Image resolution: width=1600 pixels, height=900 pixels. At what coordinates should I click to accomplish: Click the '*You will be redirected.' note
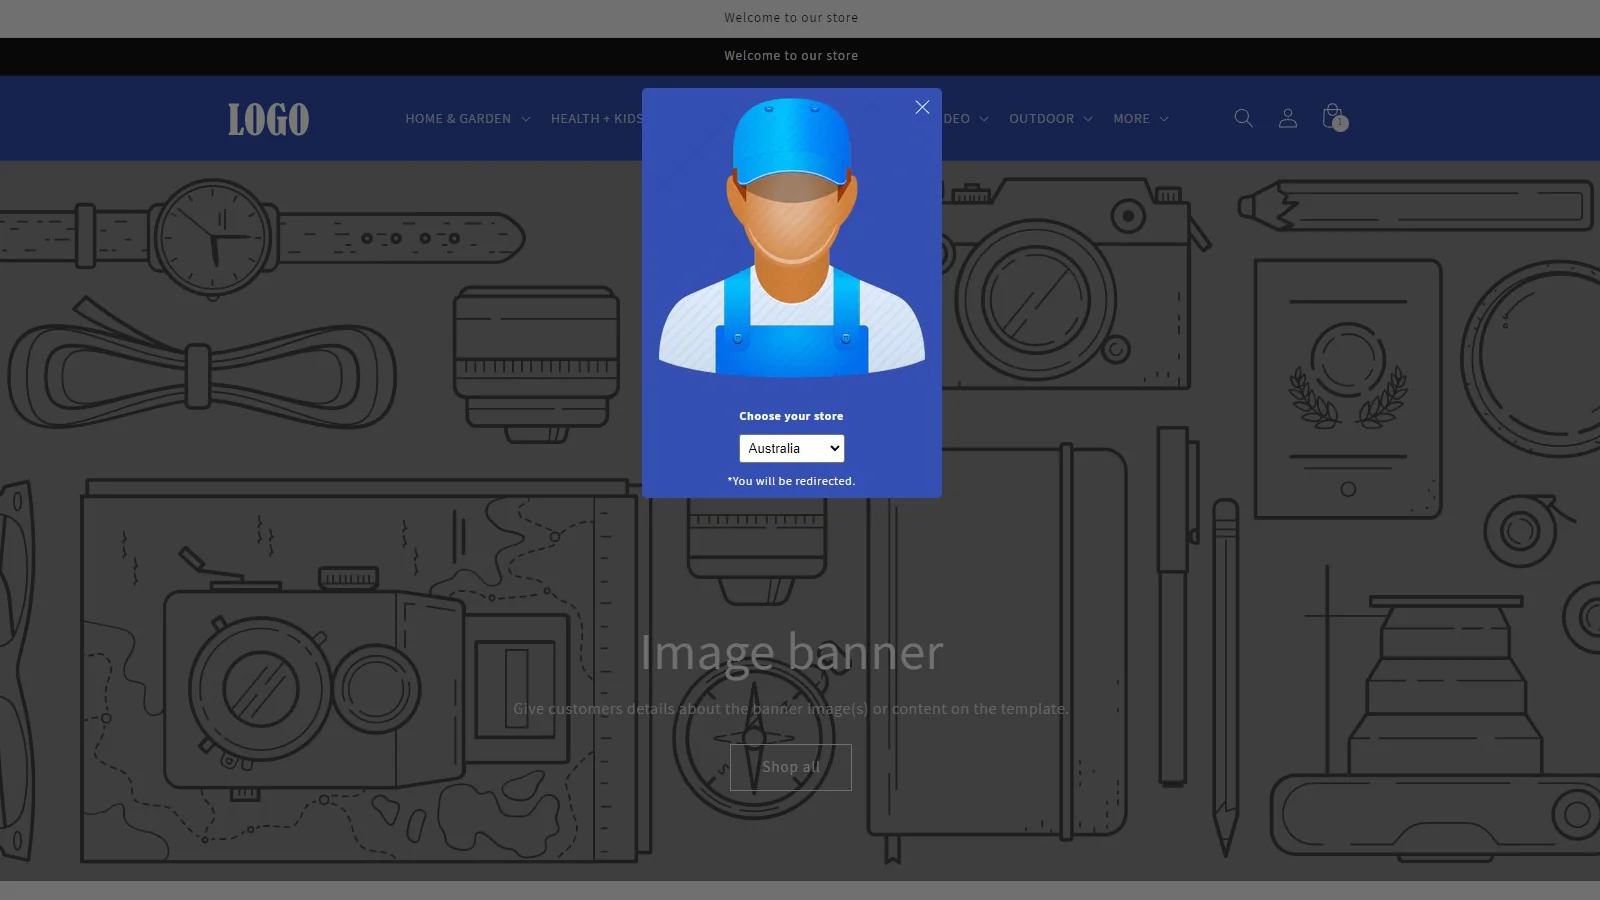(x=791, y=481)
